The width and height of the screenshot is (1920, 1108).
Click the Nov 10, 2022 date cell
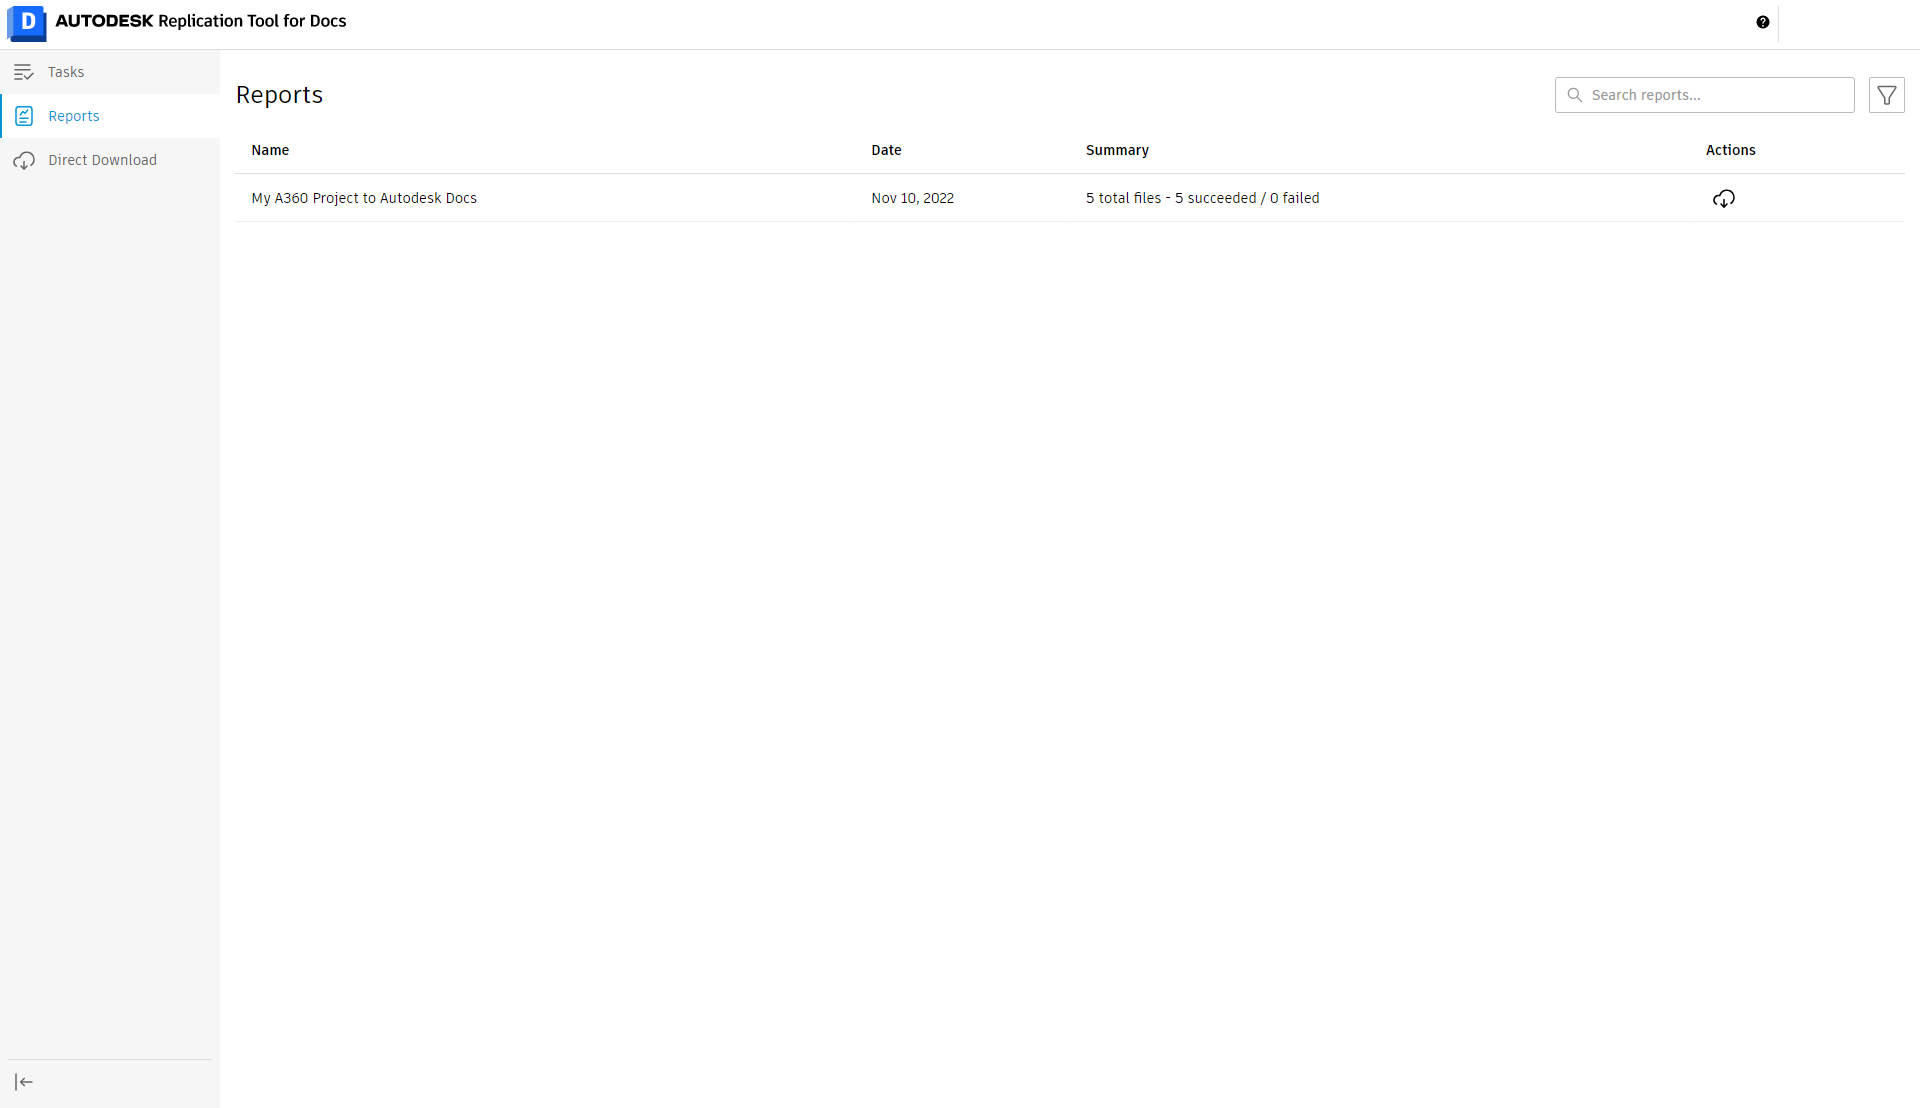pyautogui.click(x=912, y=198)
